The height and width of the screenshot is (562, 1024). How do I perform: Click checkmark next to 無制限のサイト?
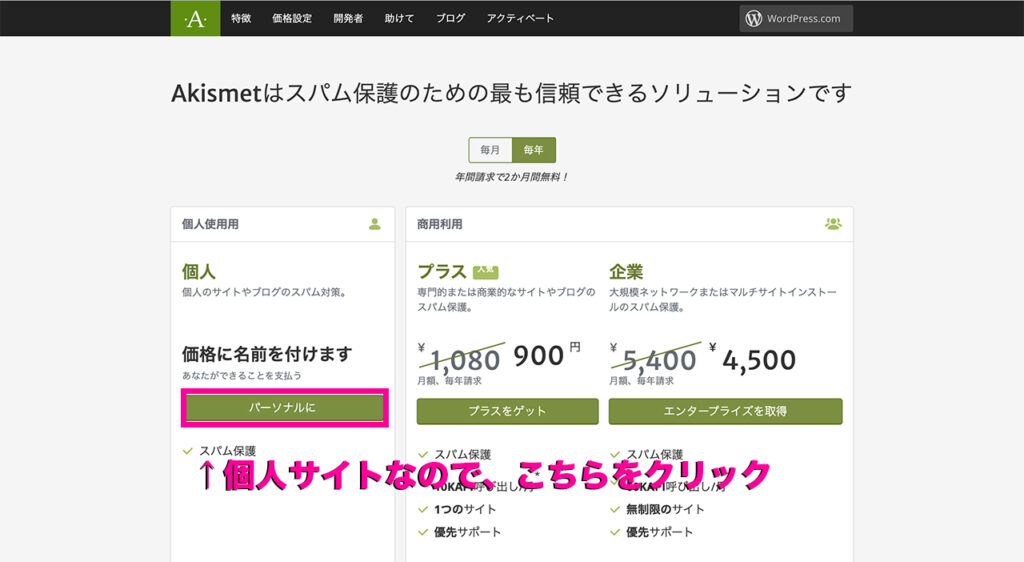[x=615, y=510]
